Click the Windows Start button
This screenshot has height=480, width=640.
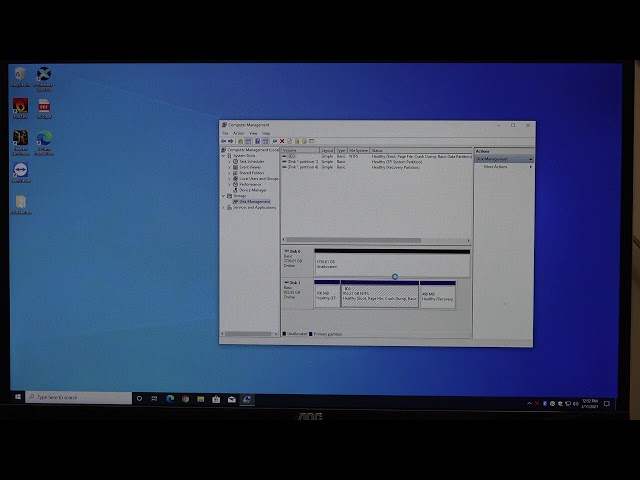click(x=18, y=397)
